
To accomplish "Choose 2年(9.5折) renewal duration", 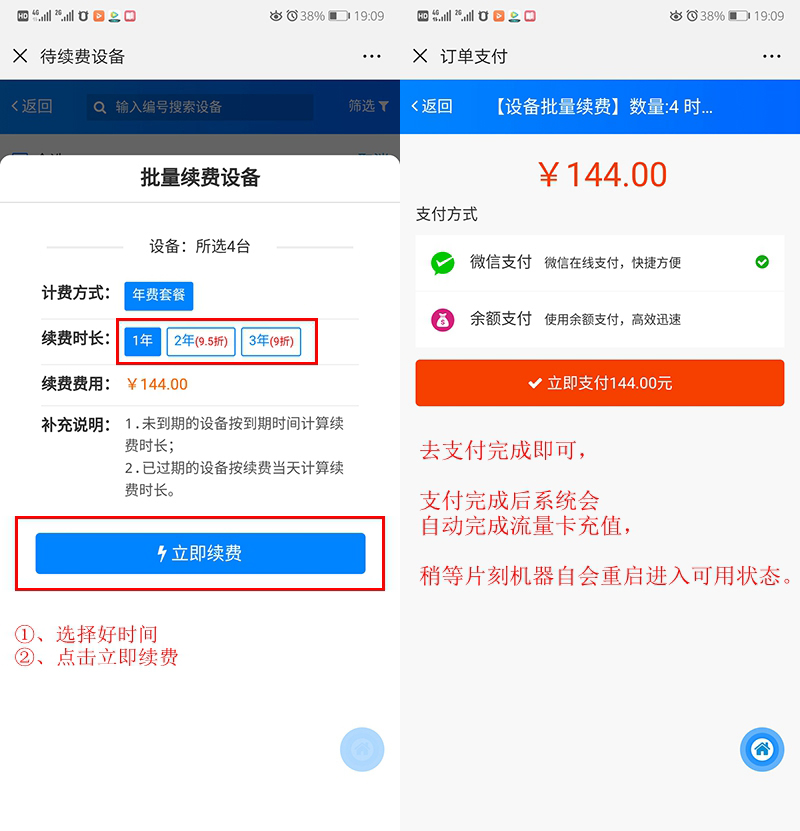I will 201,341.
